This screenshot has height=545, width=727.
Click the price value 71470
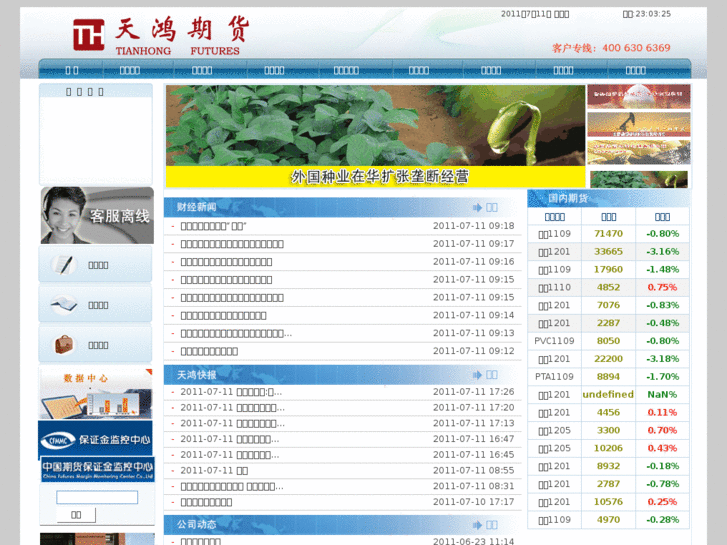[608, 234]
